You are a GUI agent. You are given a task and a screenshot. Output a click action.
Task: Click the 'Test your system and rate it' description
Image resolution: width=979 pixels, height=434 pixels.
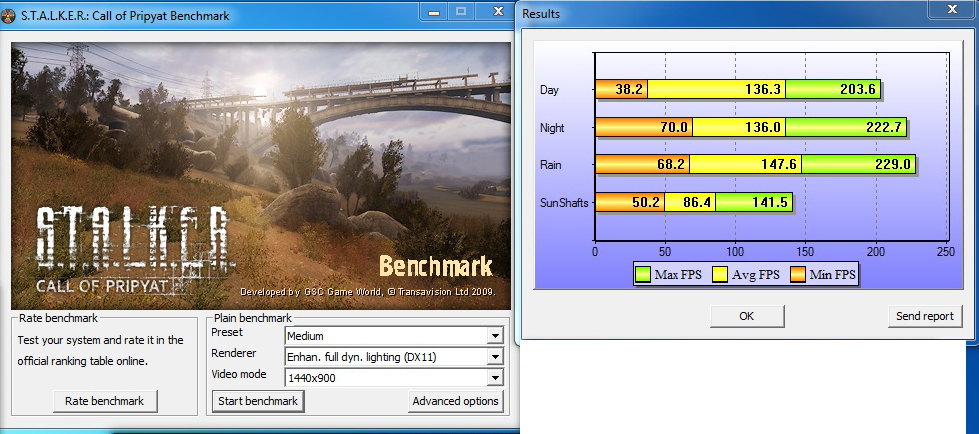pyautogui.click(x=100, y=350)
